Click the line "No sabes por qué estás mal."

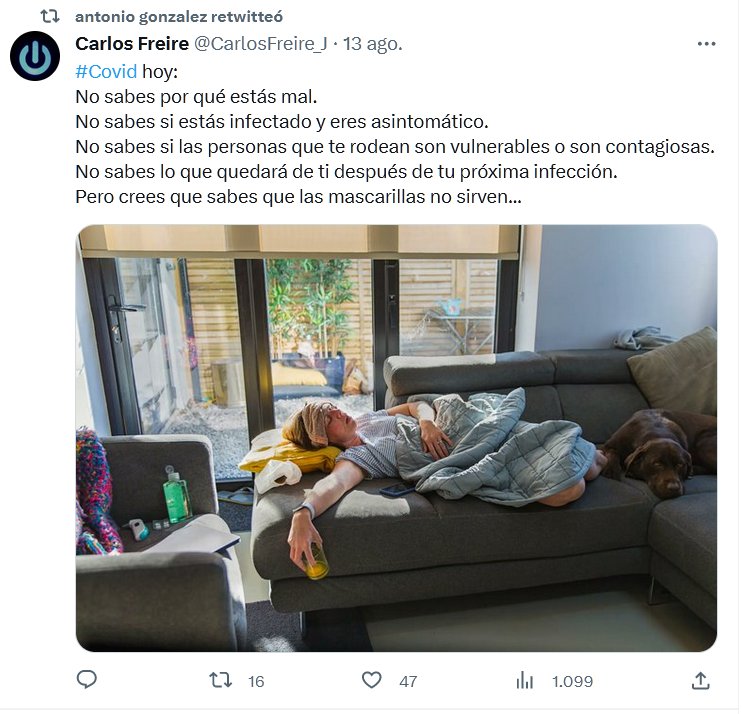pos(196,97)
